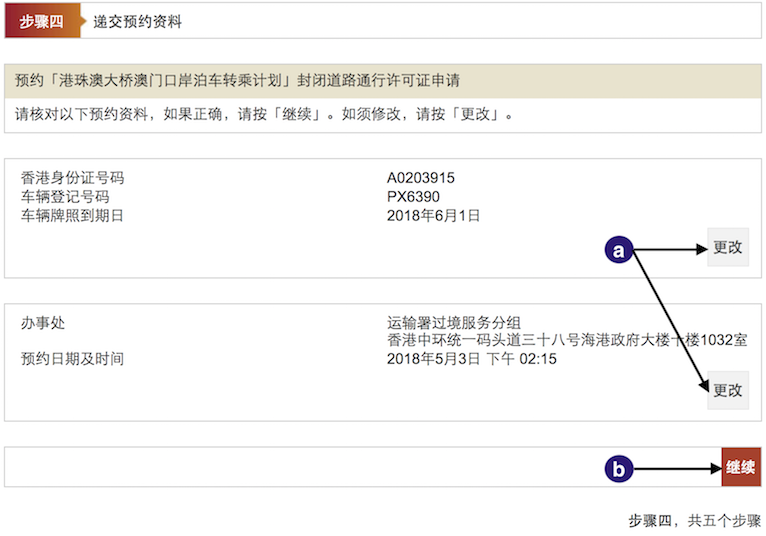
Task: Click the 车辆牌照到期日 label
Action: (72, 215)
